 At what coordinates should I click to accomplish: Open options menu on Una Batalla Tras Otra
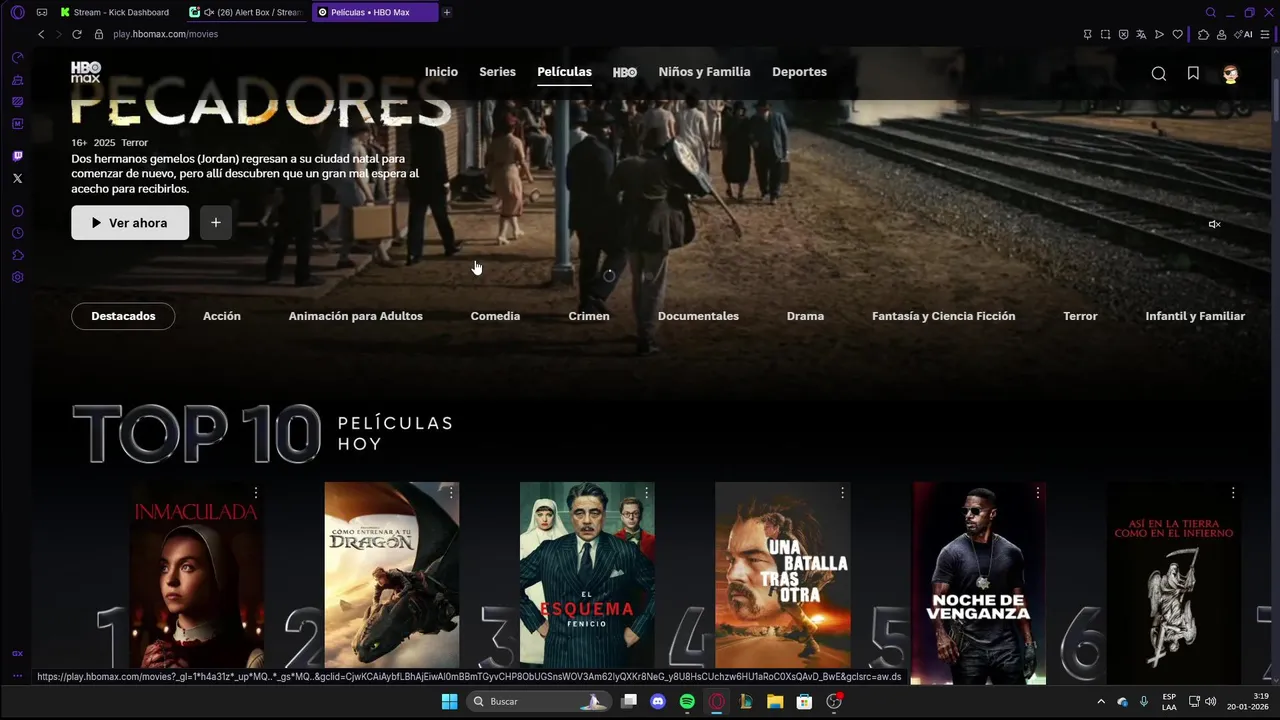pyautogui.click(x=842, y=493)
